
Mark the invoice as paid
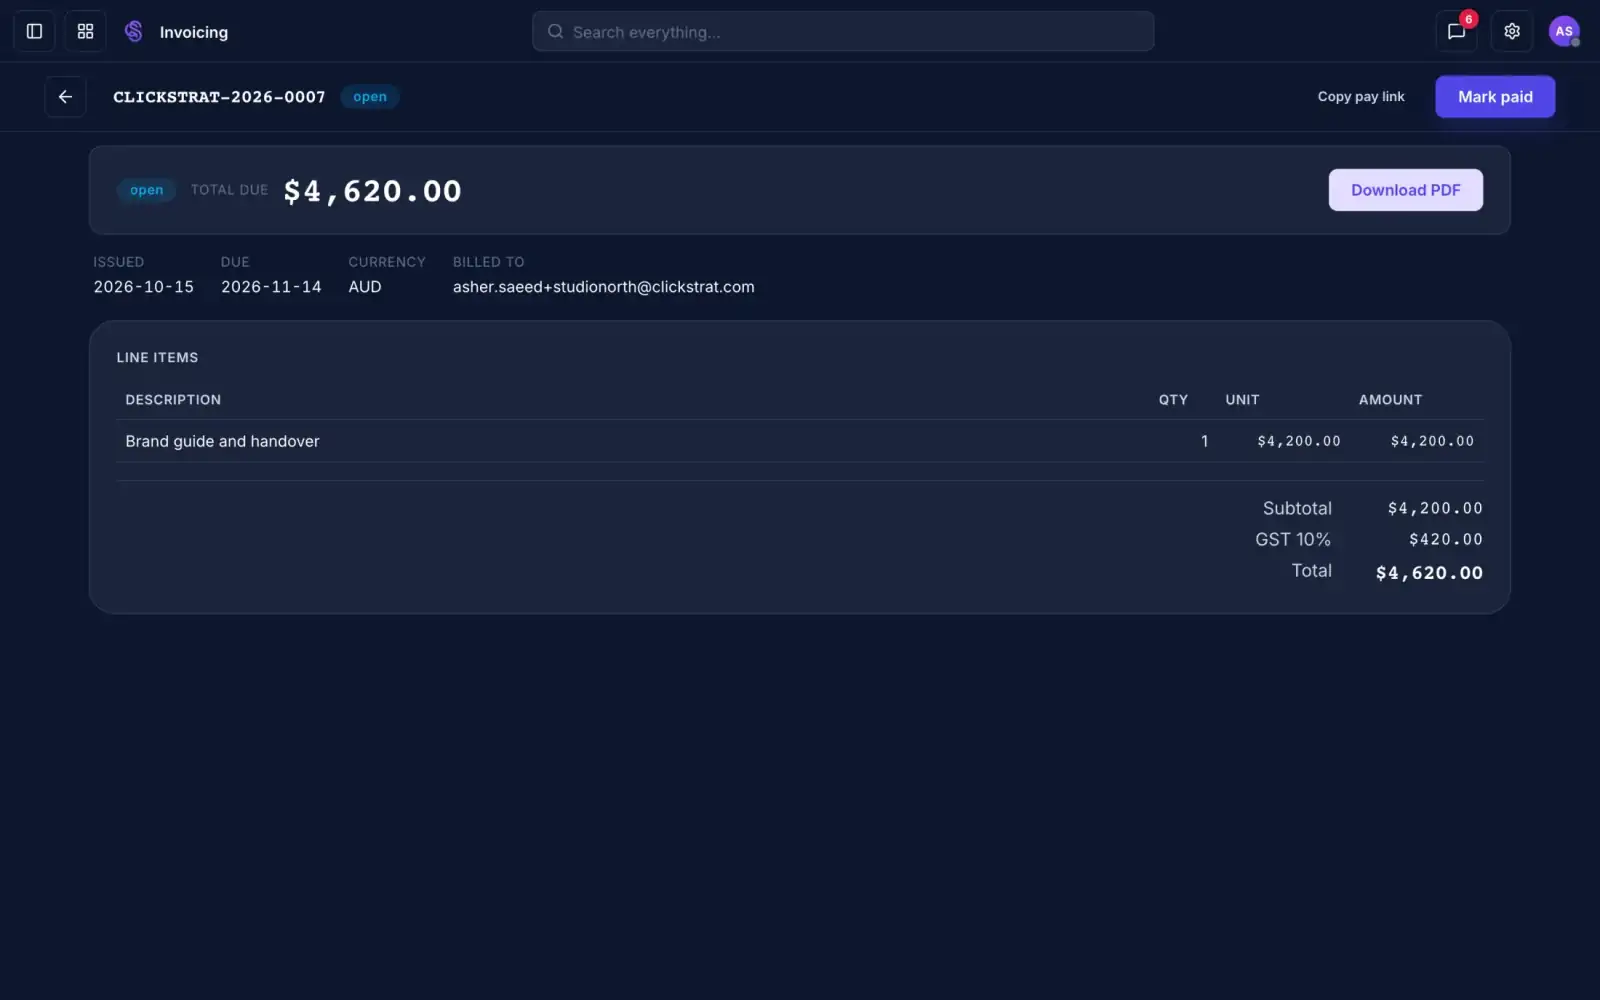pyautogui.click(x=1495, y=97)
